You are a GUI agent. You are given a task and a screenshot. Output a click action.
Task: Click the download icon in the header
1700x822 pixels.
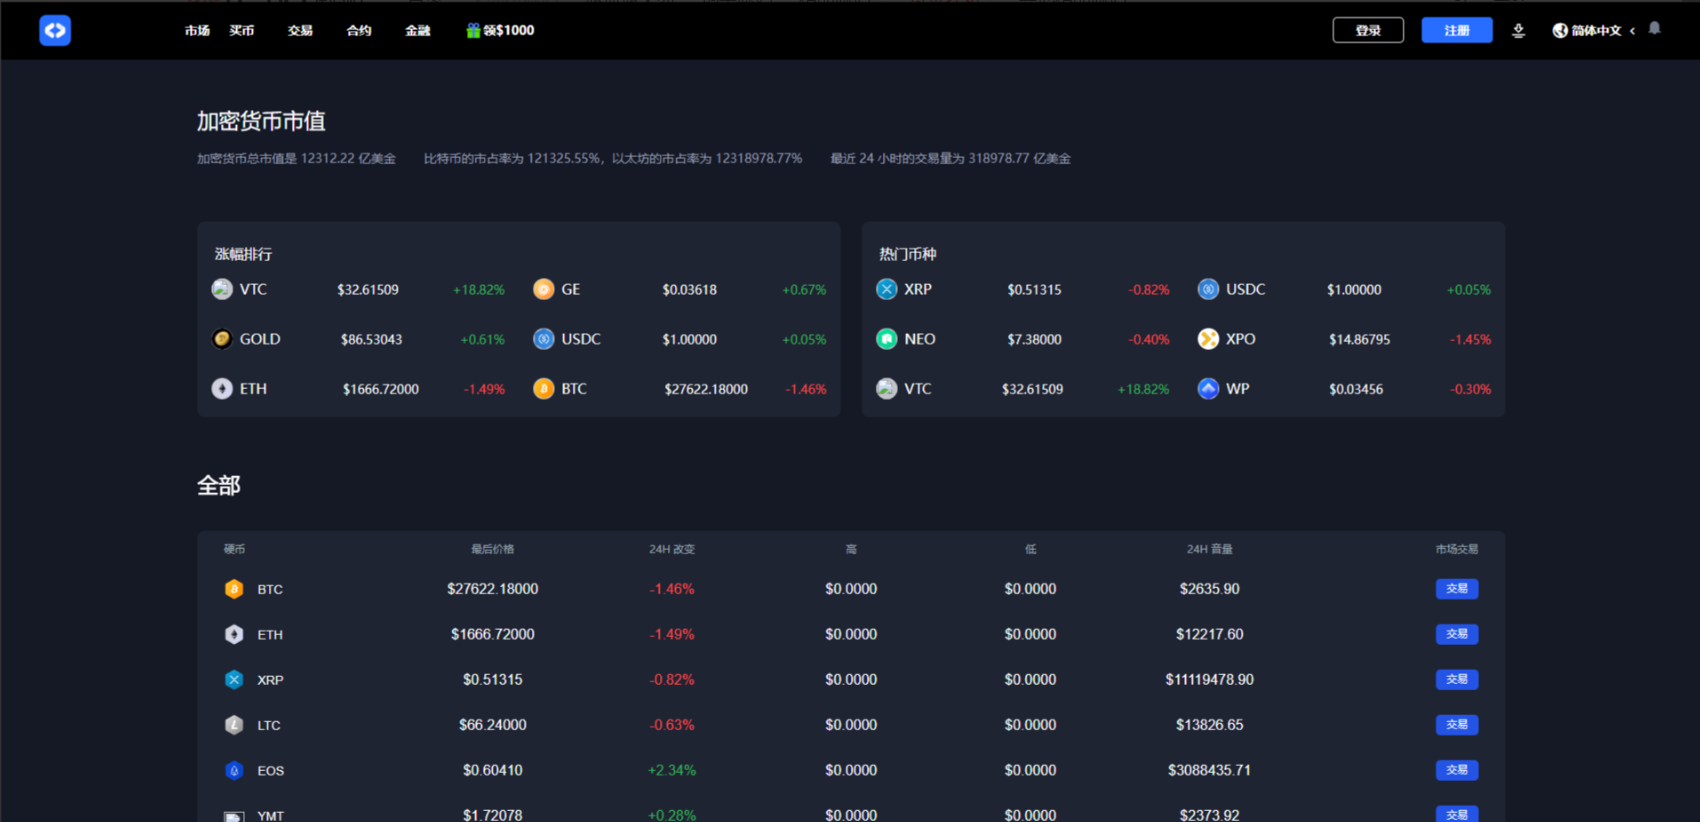[x=1518, y=31]
